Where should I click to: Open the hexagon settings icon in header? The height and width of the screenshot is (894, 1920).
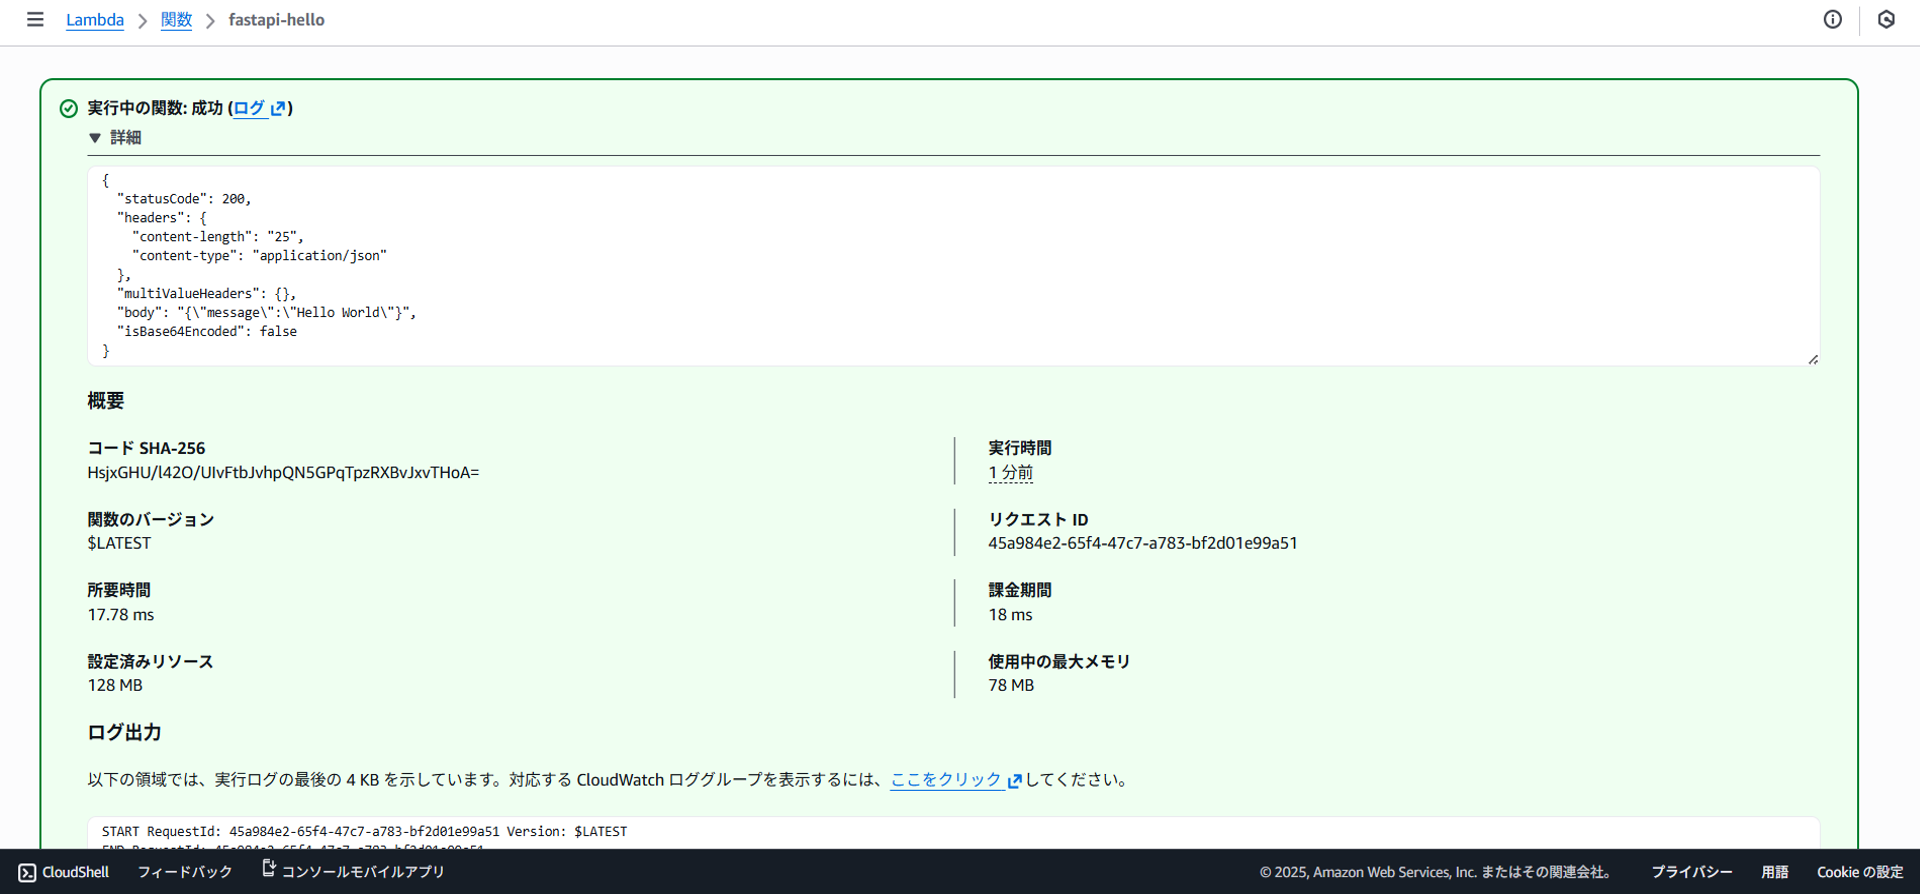[x=1886, y=19]
